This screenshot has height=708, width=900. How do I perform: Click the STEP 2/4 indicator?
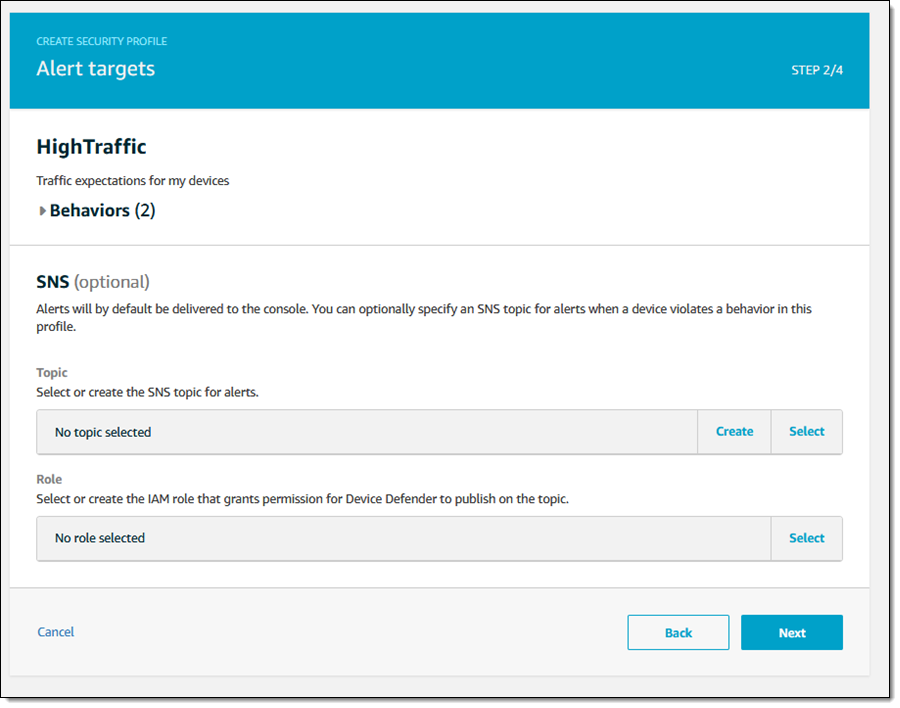(x=817, y=71)
